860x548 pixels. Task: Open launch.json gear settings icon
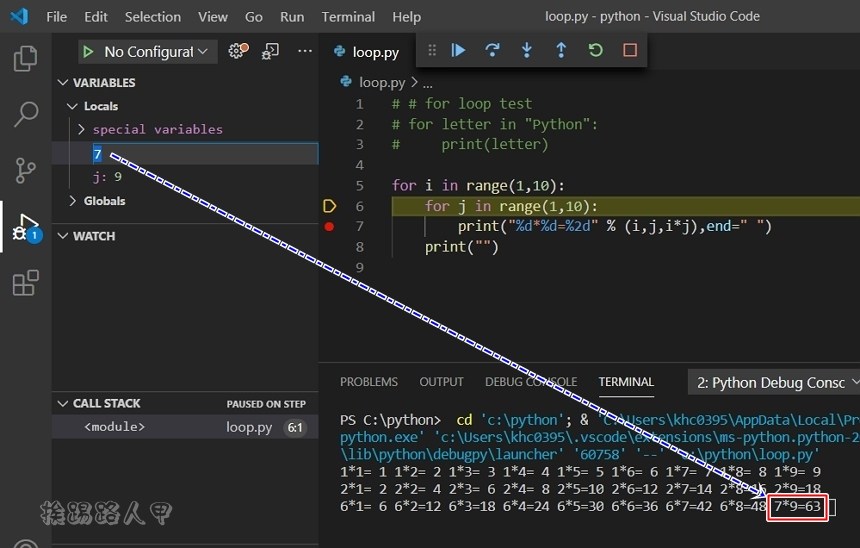(x=237, y=51)
